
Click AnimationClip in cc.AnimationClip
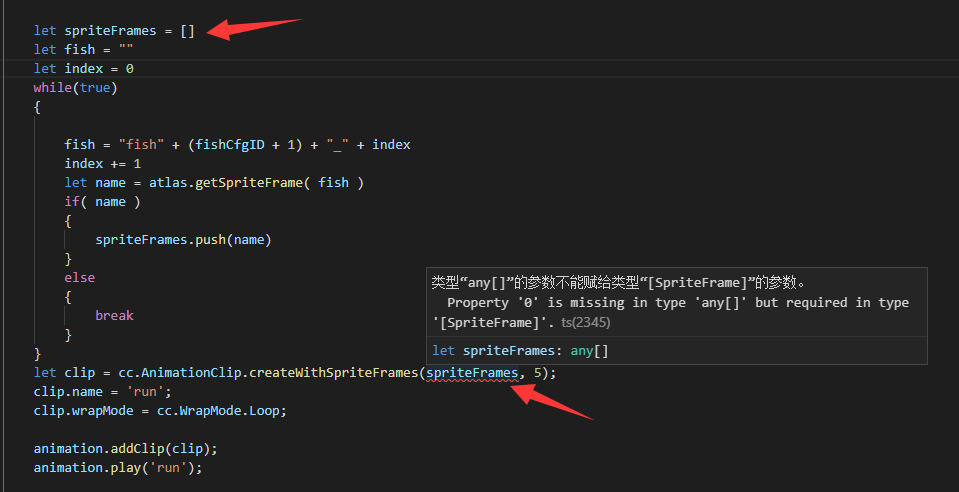click(x=196, y=373)
